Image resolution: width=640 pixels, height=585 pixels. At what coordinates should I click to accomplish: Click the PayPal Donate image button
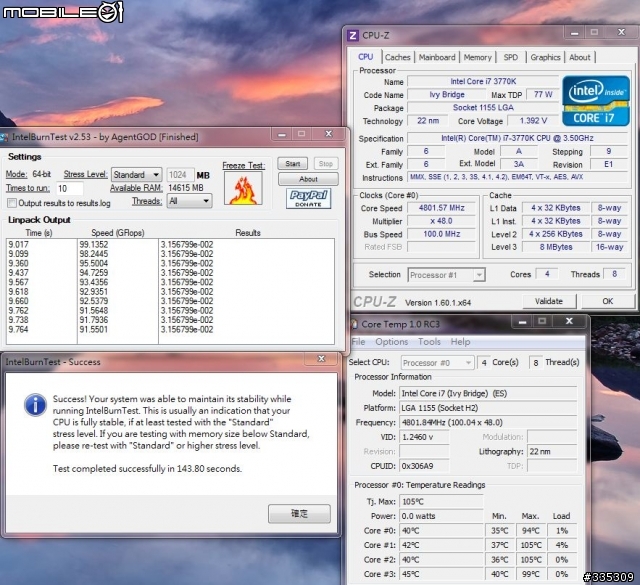308,198
